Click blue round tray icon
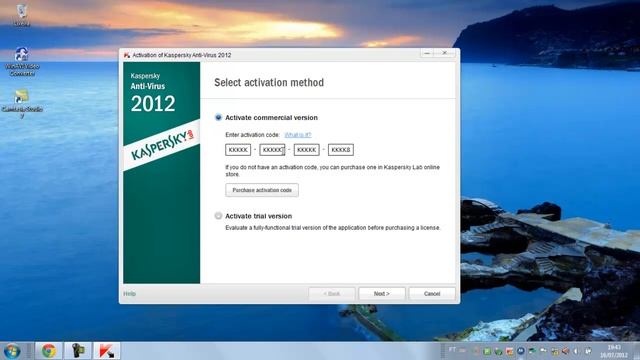 [x=521, y=351]
